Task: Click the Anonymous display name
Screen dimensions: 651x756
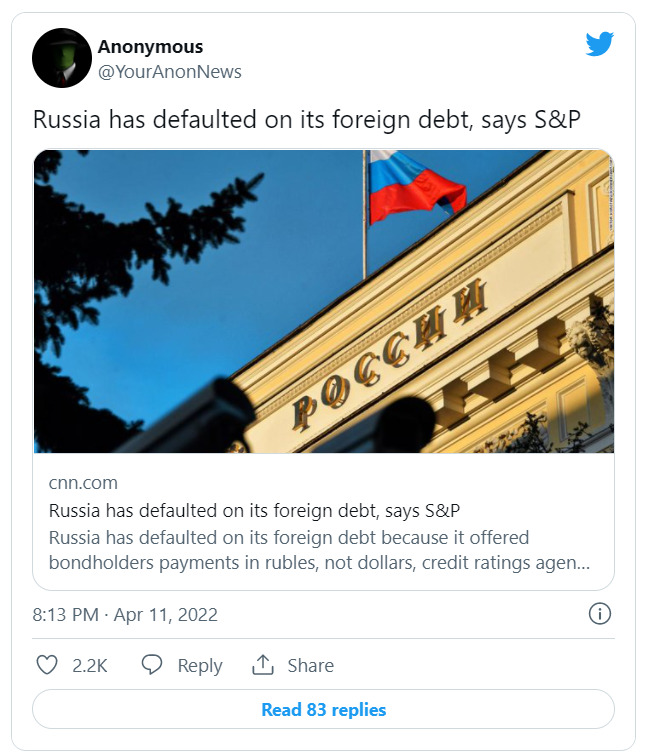Action: click(x=150, y=46)
